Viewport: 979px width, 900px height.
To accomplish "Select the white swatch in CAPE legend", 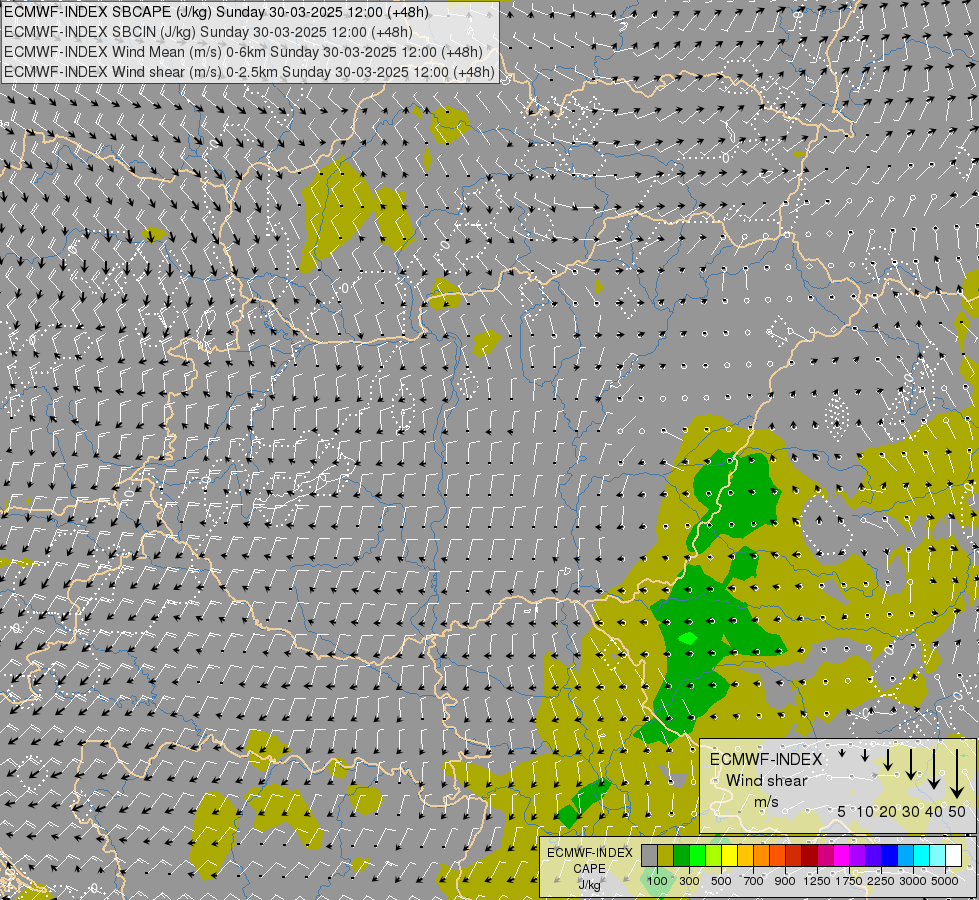I will tap(953, 856).
